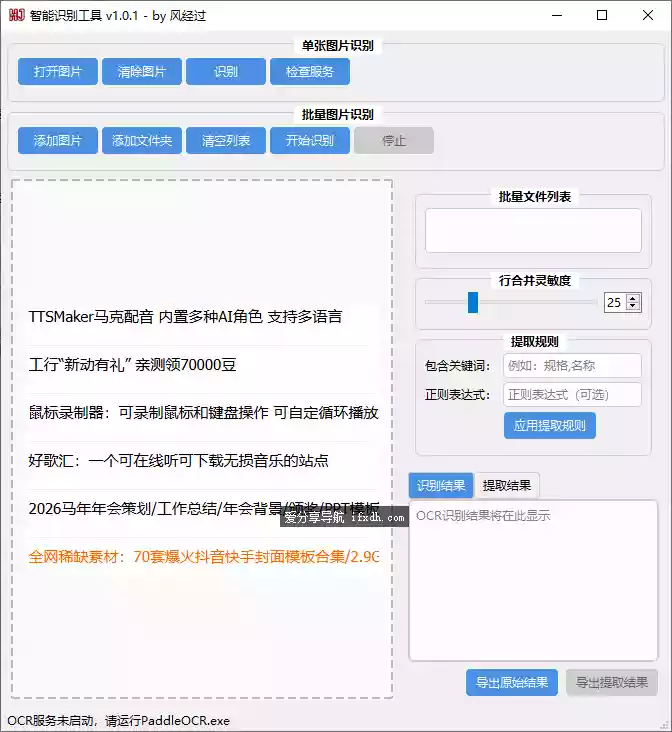Check service status via 检查服务
This screenshot has height=732, width=672.
click(x=310, y=71)
